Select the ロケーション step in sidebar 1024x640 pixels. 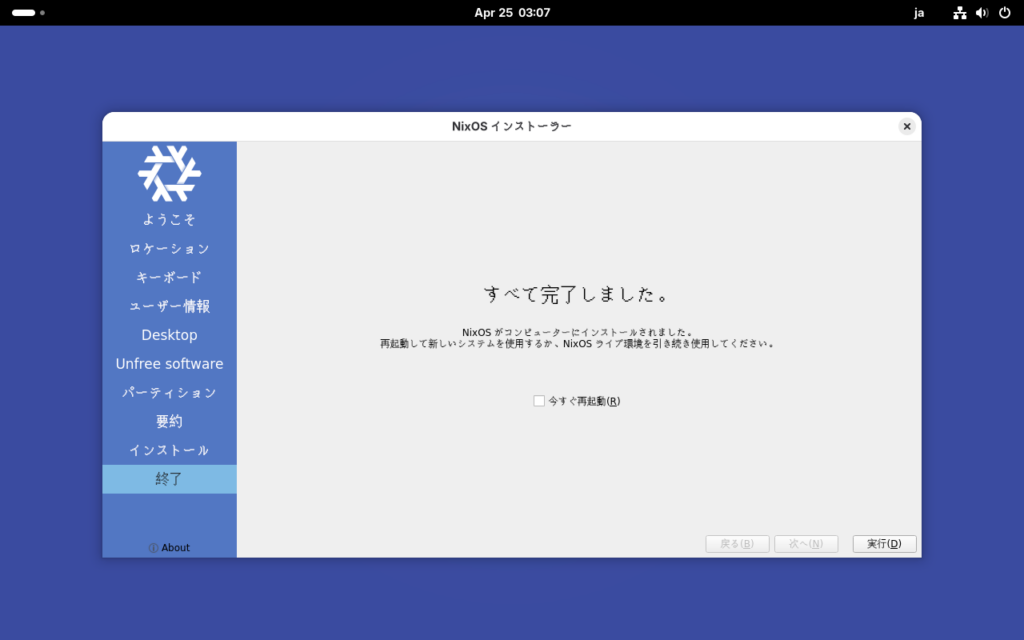tap(169, 248)
